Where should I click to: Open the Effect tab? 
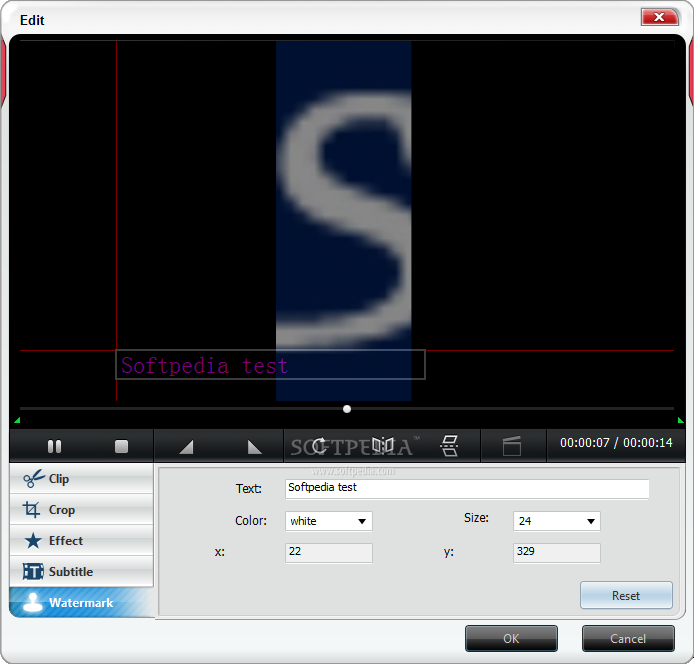81,540
